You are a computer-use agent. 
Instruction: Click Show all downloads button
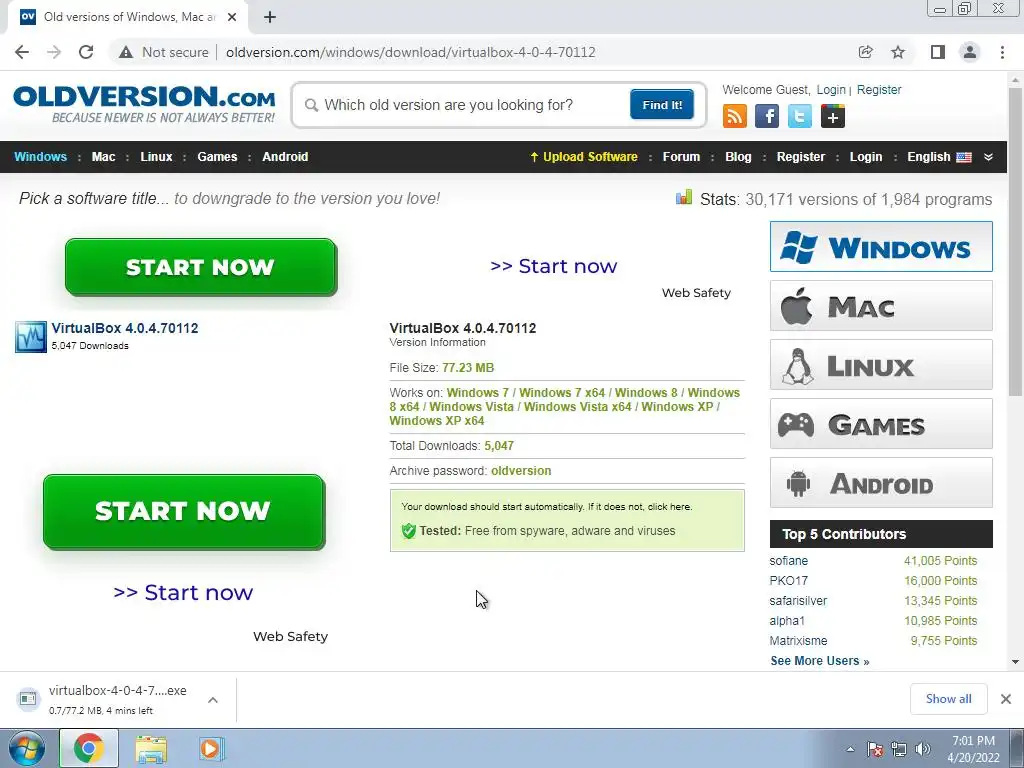(x=948, y=699)
